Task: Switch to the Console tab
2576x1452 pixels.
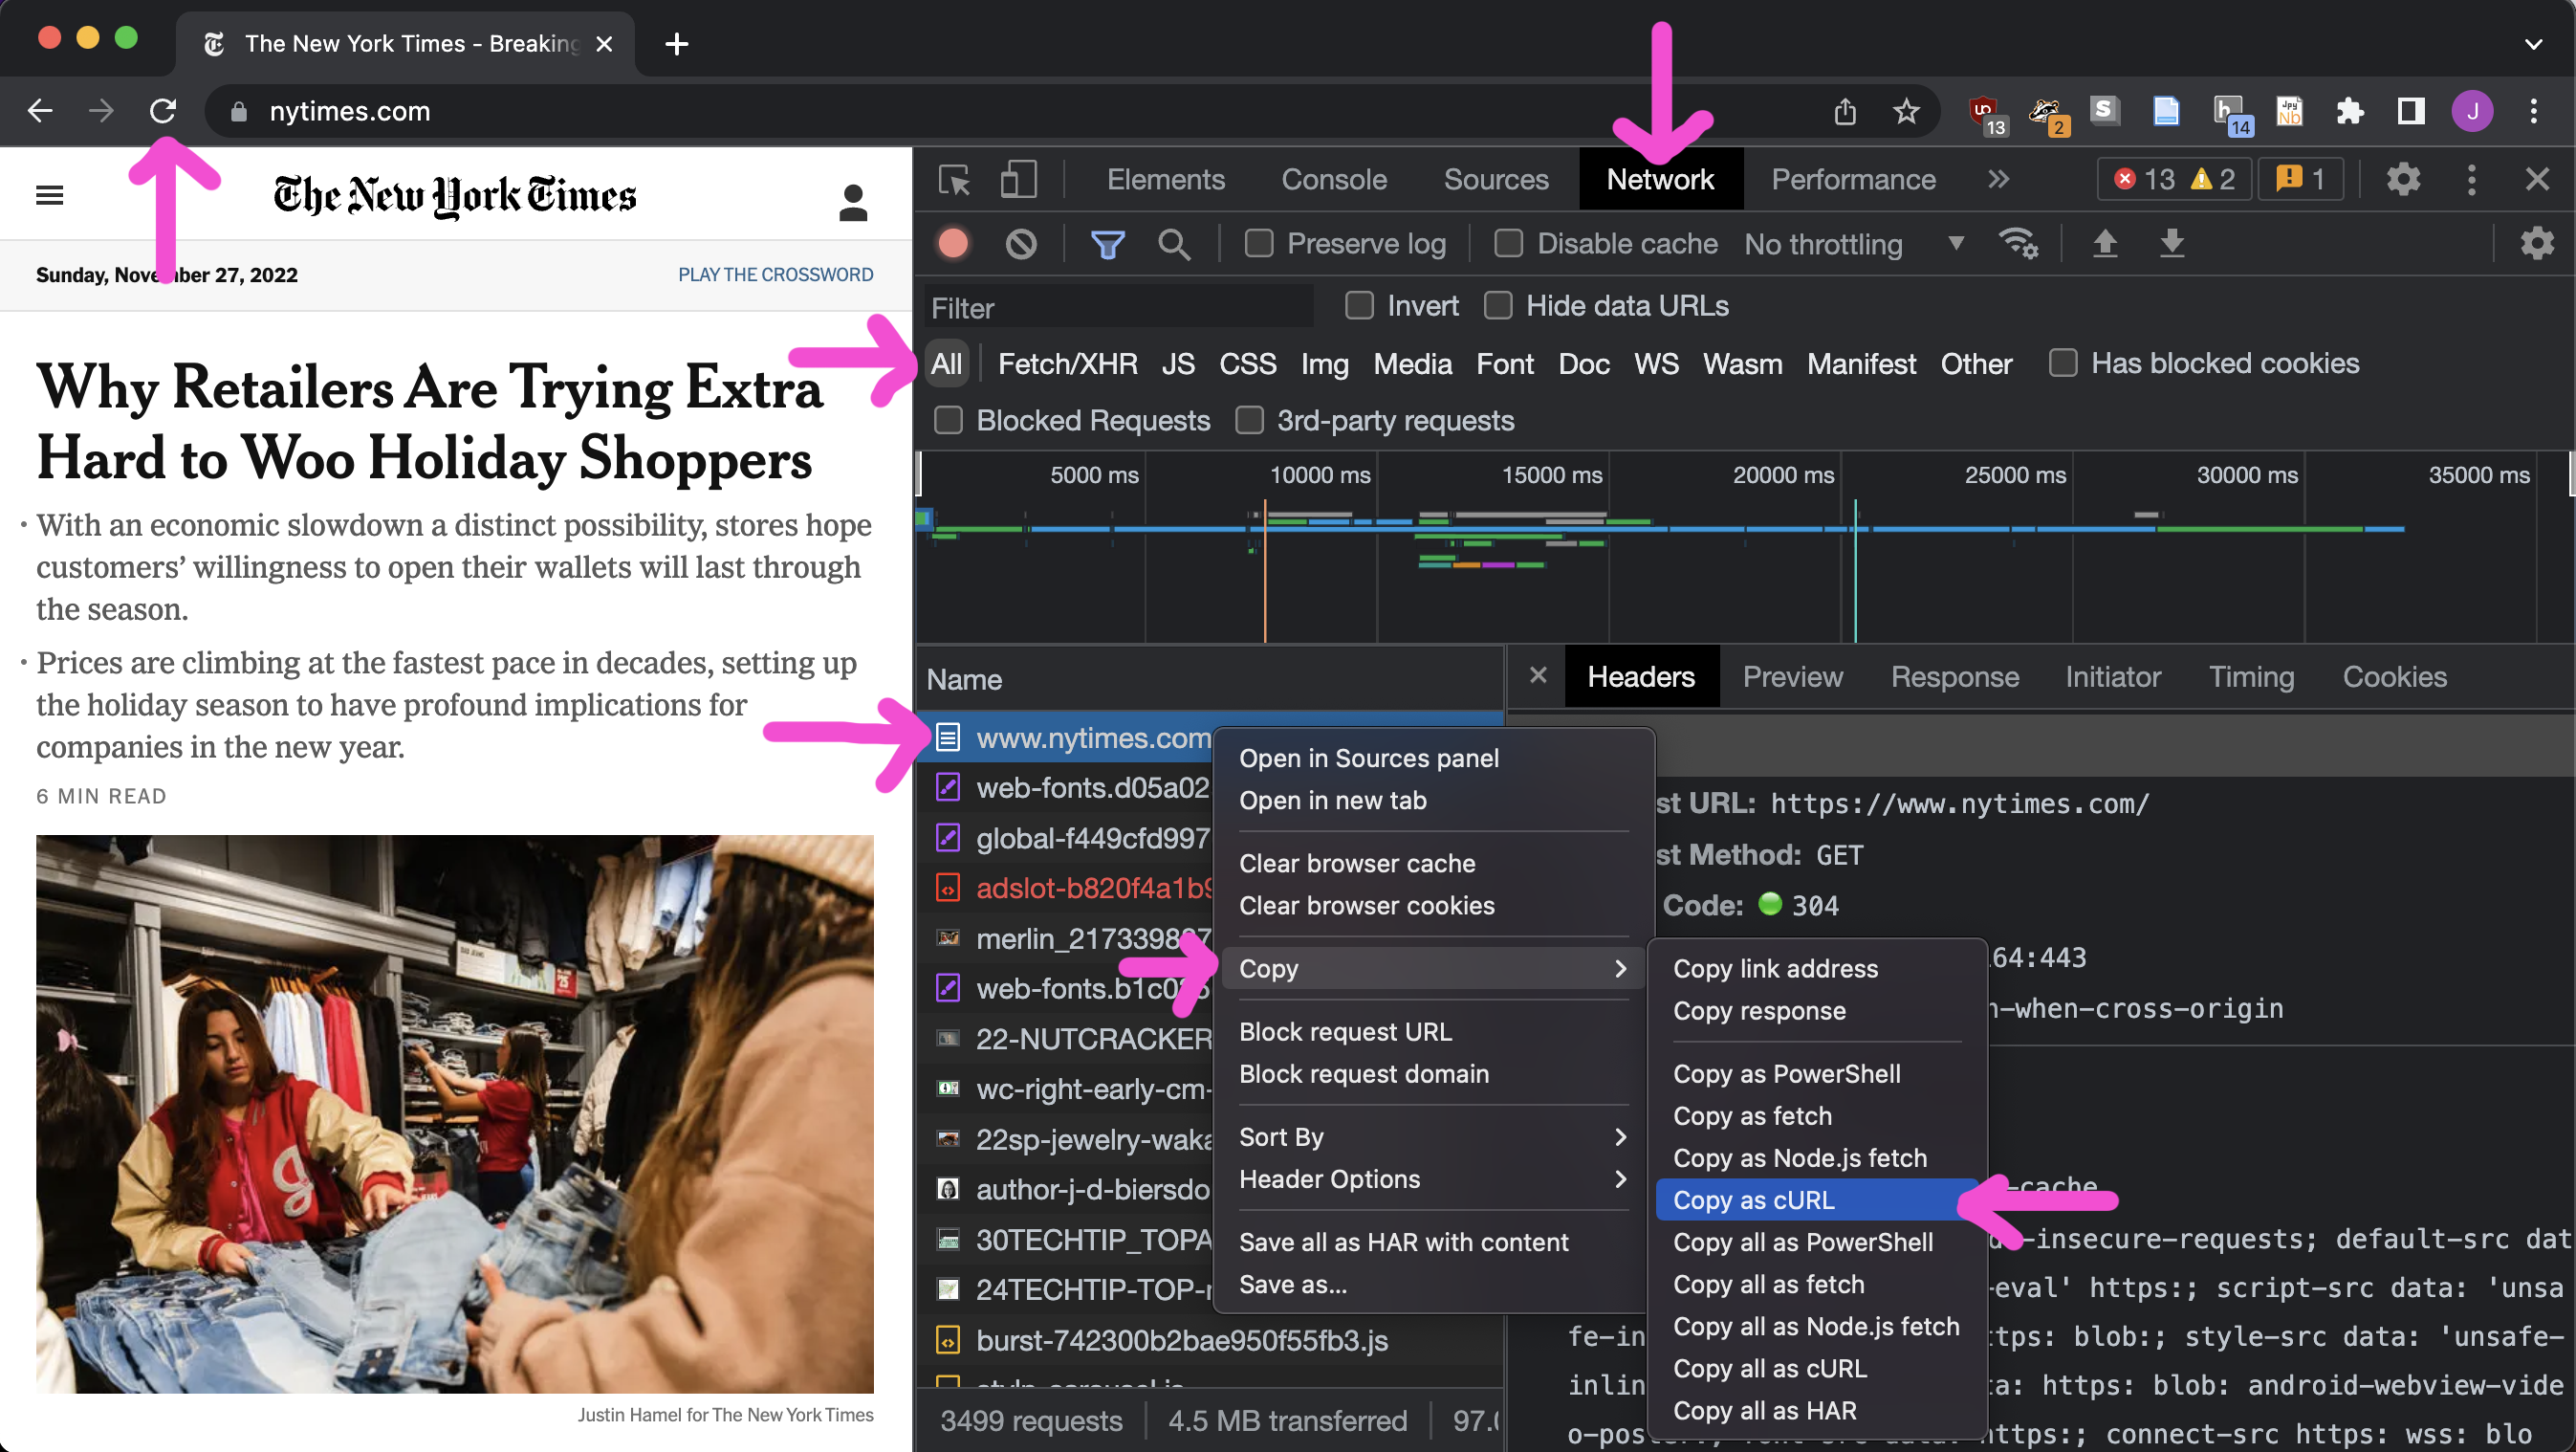Action: [1334, 180]
